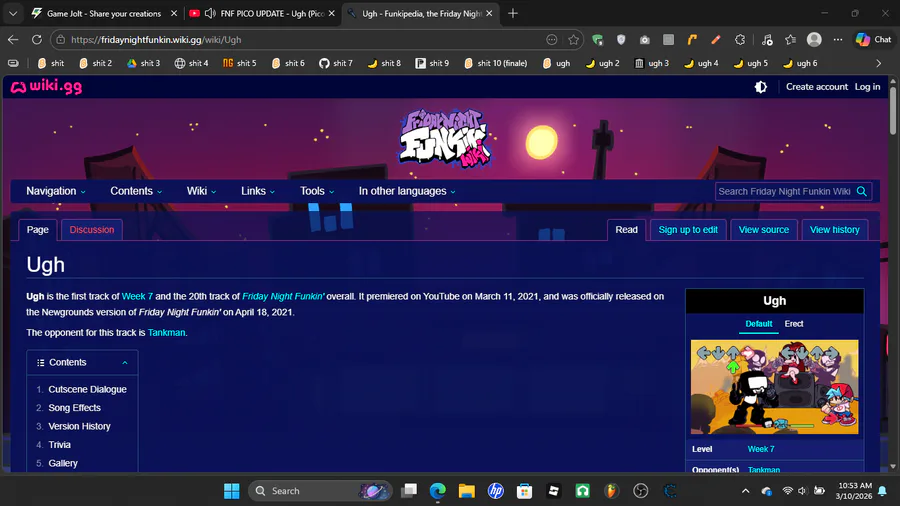
Task: Go to Cutscene Dialogue section
Action: point(87,390)
